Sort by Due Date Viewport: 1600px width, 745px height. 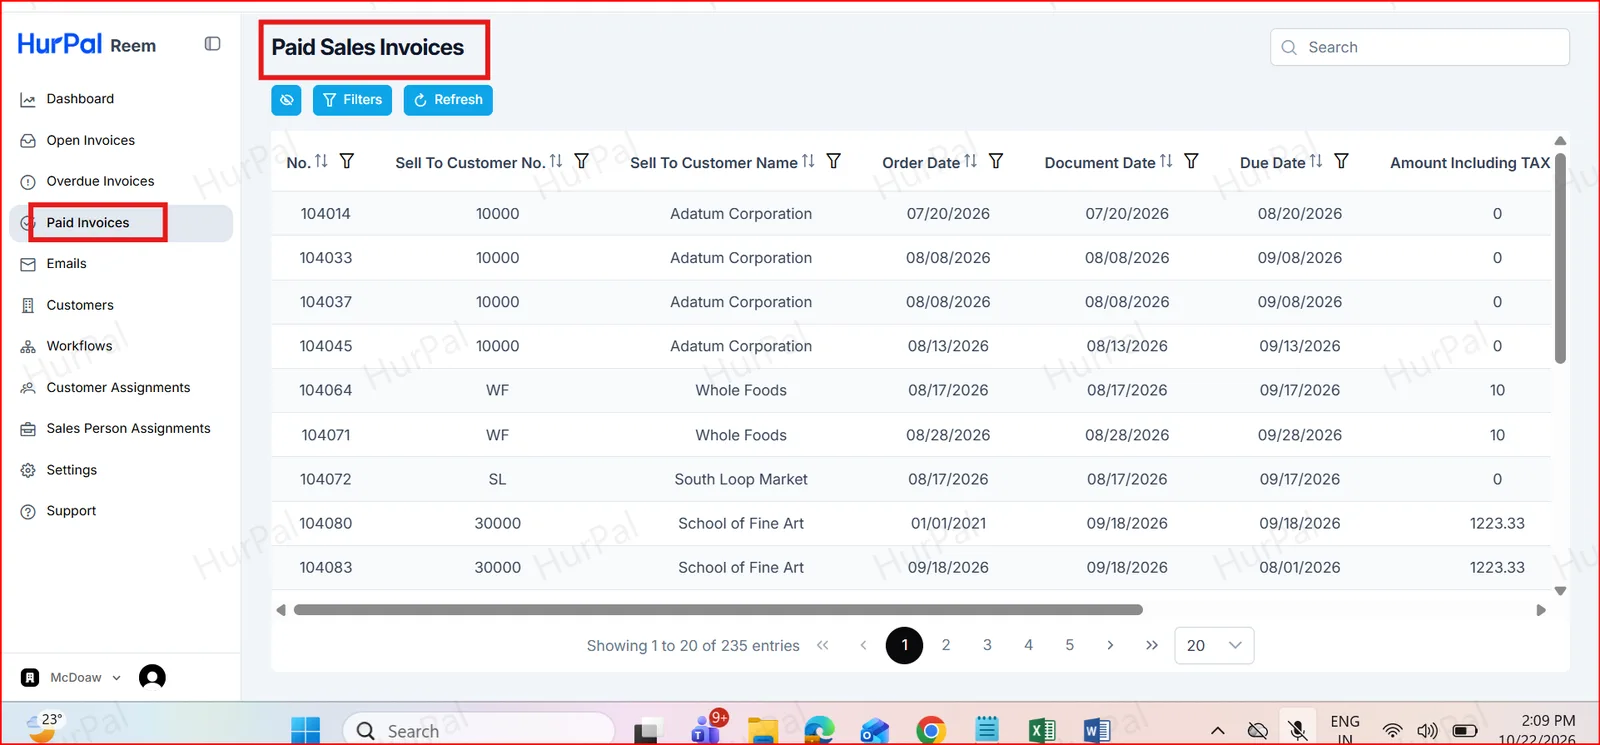(1316, 161)
